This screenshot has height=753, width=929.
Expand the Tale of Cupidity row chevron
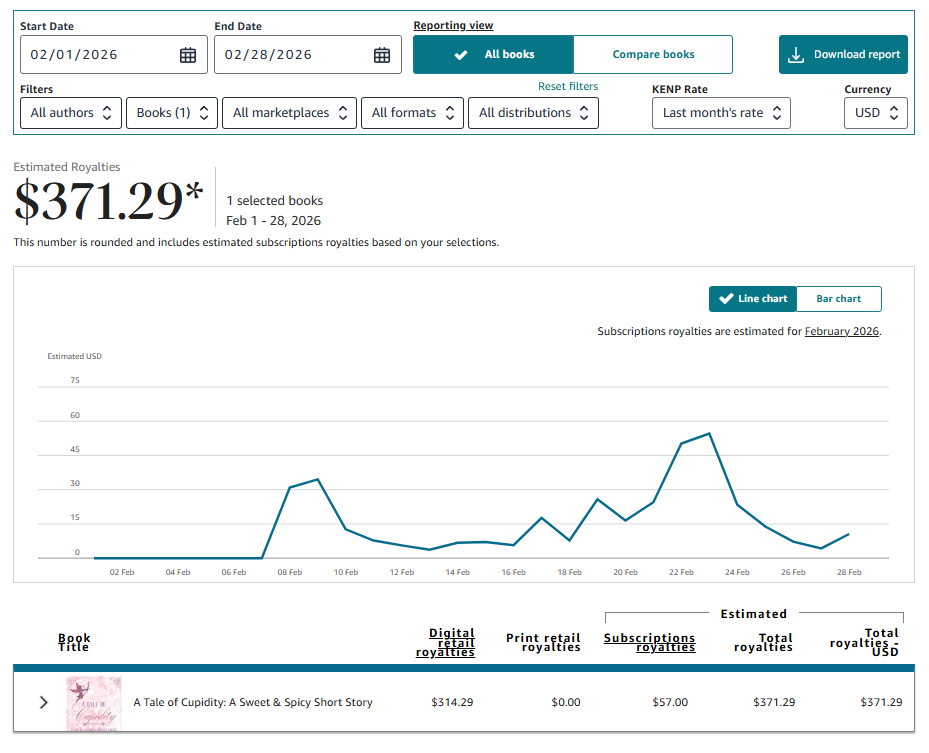pos(43,702)
